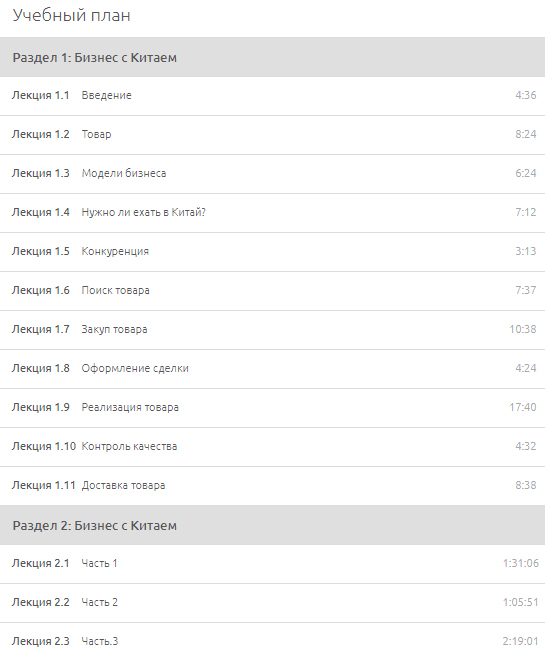545x657 pixels.
Task: Click the Учебный план heading
Action: [x=71, y=16]
